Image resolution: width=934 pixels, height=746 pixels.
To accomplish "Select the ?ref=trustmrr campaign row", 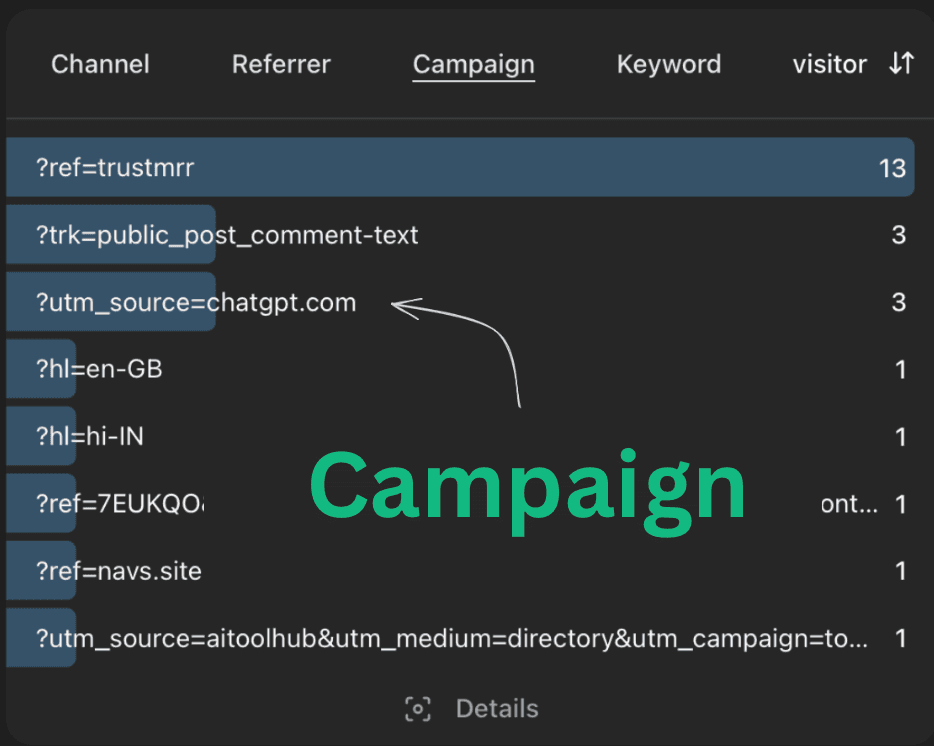I will click(460, 167).
